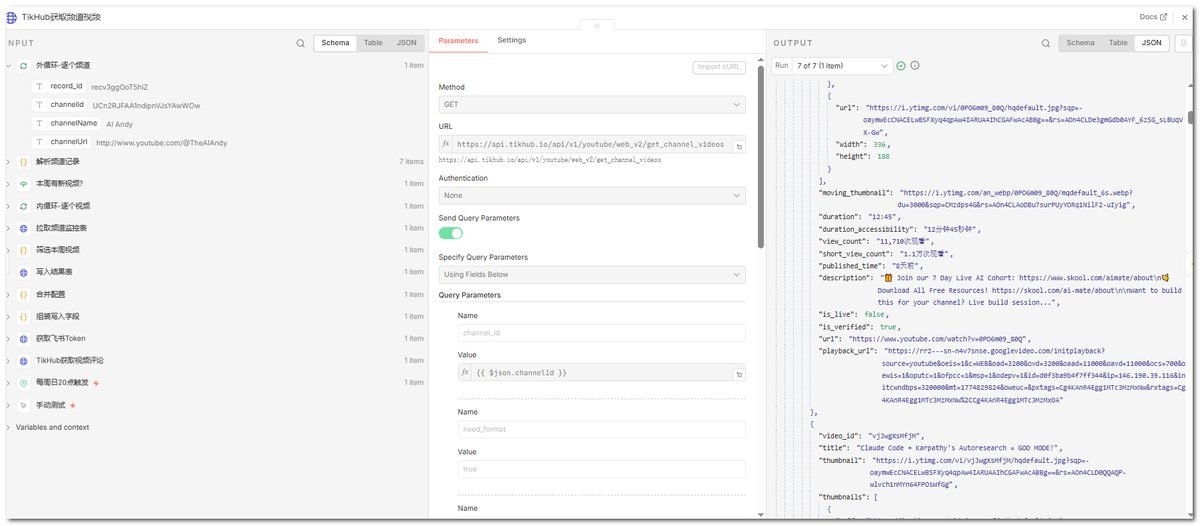Screen dimensions: 1200x526
Task: Click the schedule clock icon of 每周日20点触发
Action: click(24, 383)
